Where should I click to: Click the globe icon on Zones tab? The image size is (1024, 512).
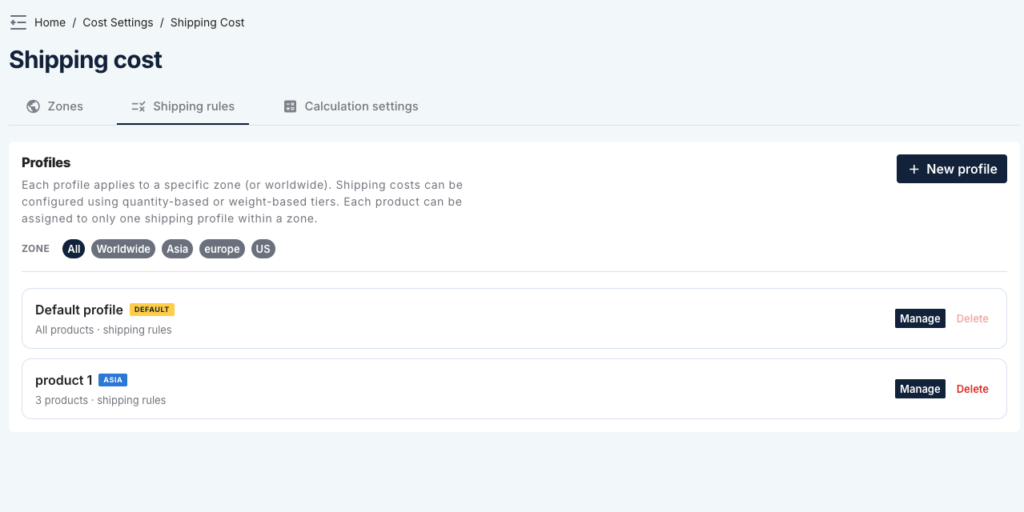(x=34, y=106)
